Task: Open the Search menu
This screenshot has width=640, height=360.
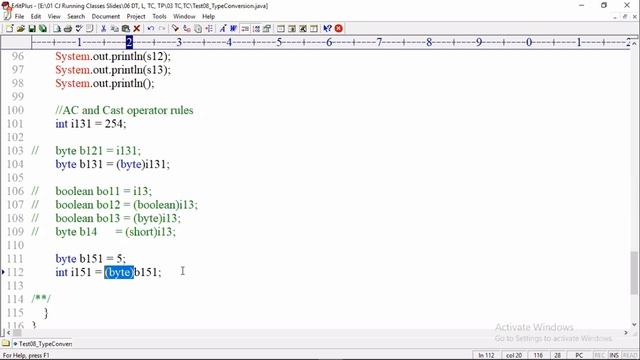Action: [x=76, y=16]
